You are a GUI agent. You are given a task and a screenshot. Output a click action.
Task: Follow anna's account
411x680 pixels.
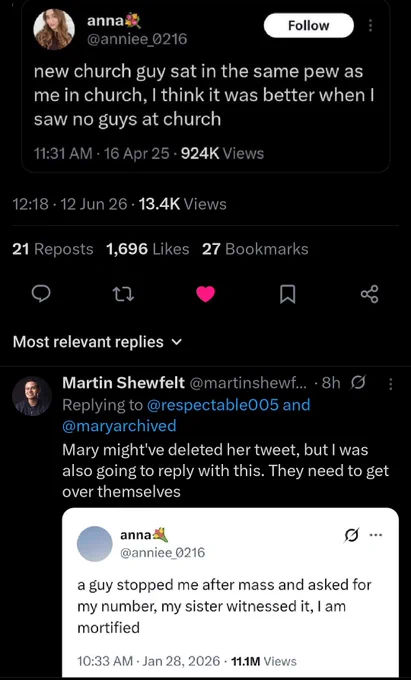pyautogui.click(x=309, y=26)
